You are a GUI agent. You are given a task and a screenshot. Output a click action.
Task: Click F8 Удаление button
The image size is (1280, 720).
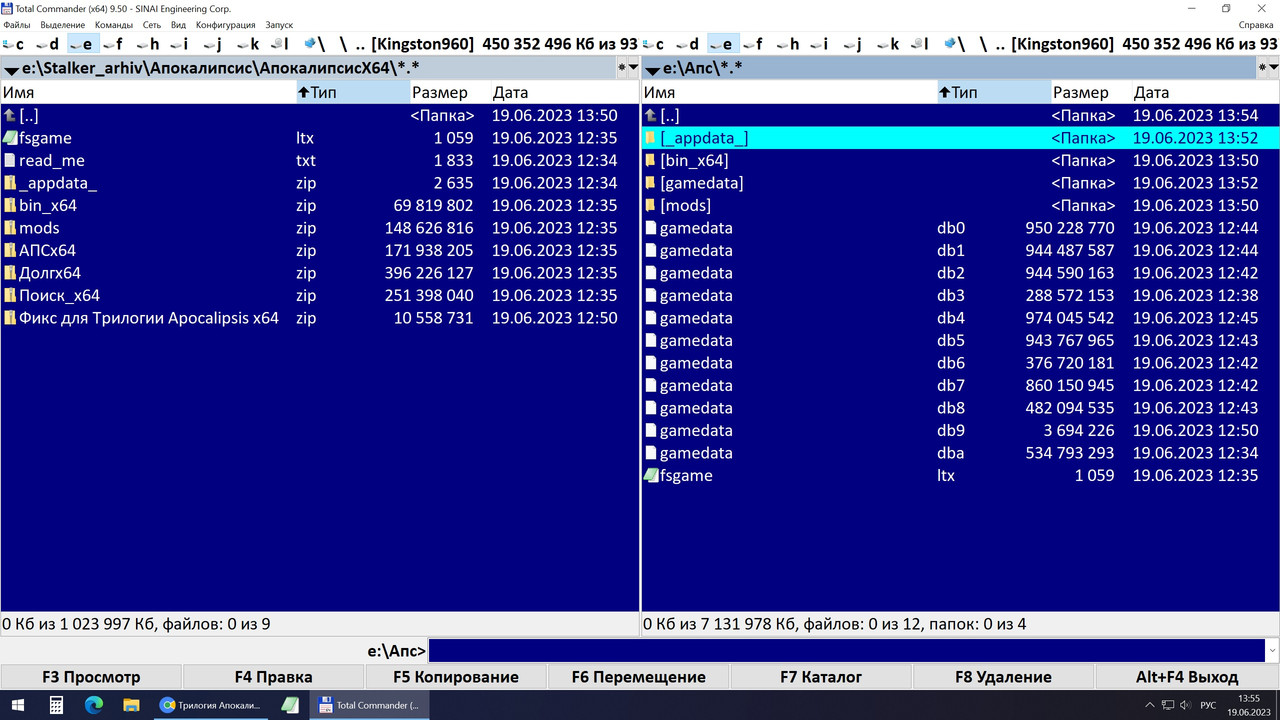tap(1003, 677)
